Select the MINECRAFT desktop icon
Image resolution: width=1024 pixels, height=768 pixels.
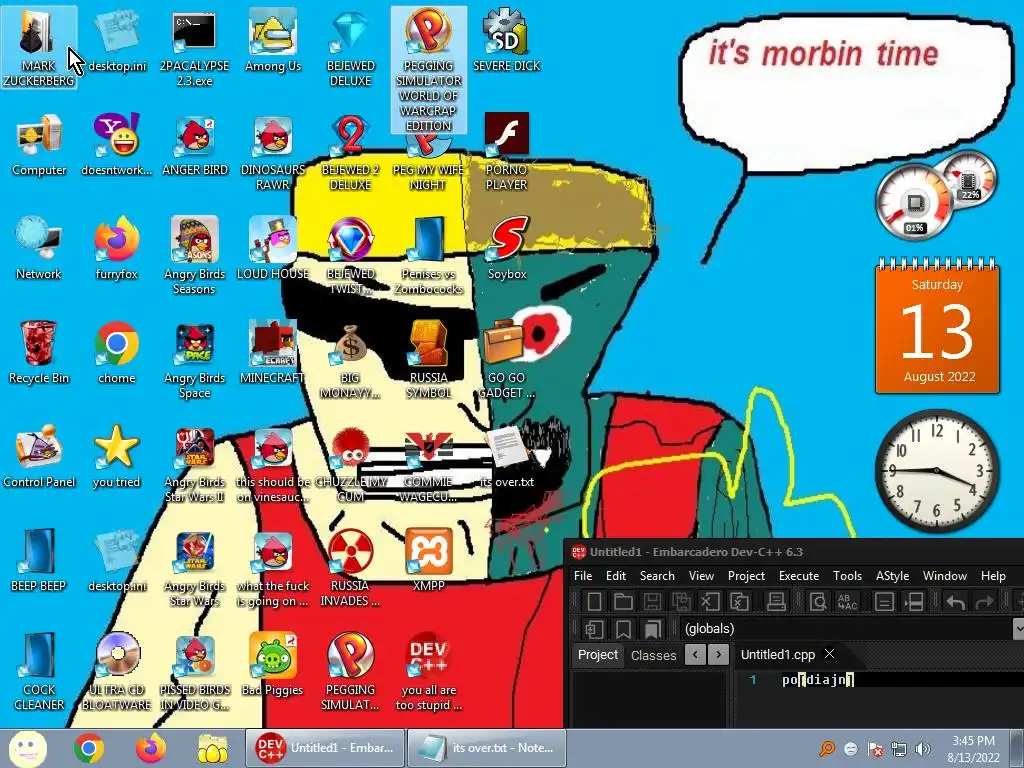pos(272,354)
